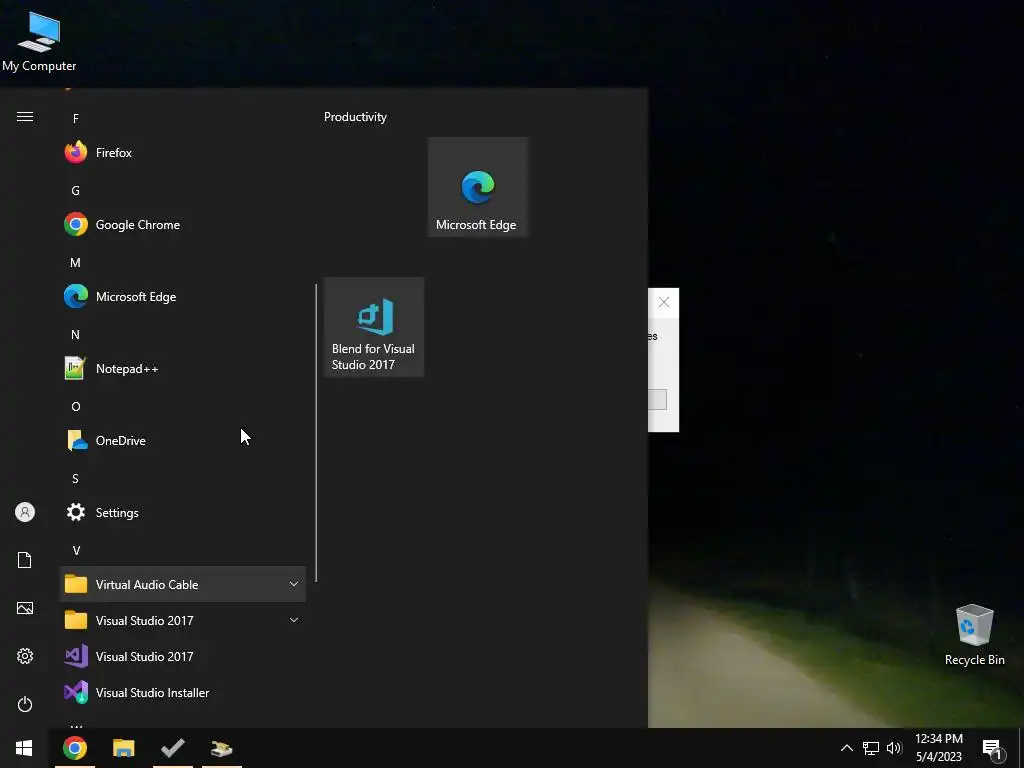
Task: Close the dialog behind the Start menu
Action: (x=664, y=302)
